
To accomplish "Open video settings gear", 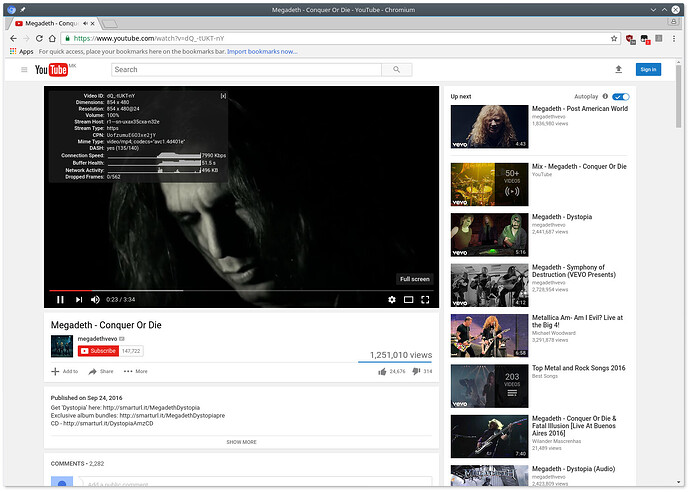I will (392, 299).
